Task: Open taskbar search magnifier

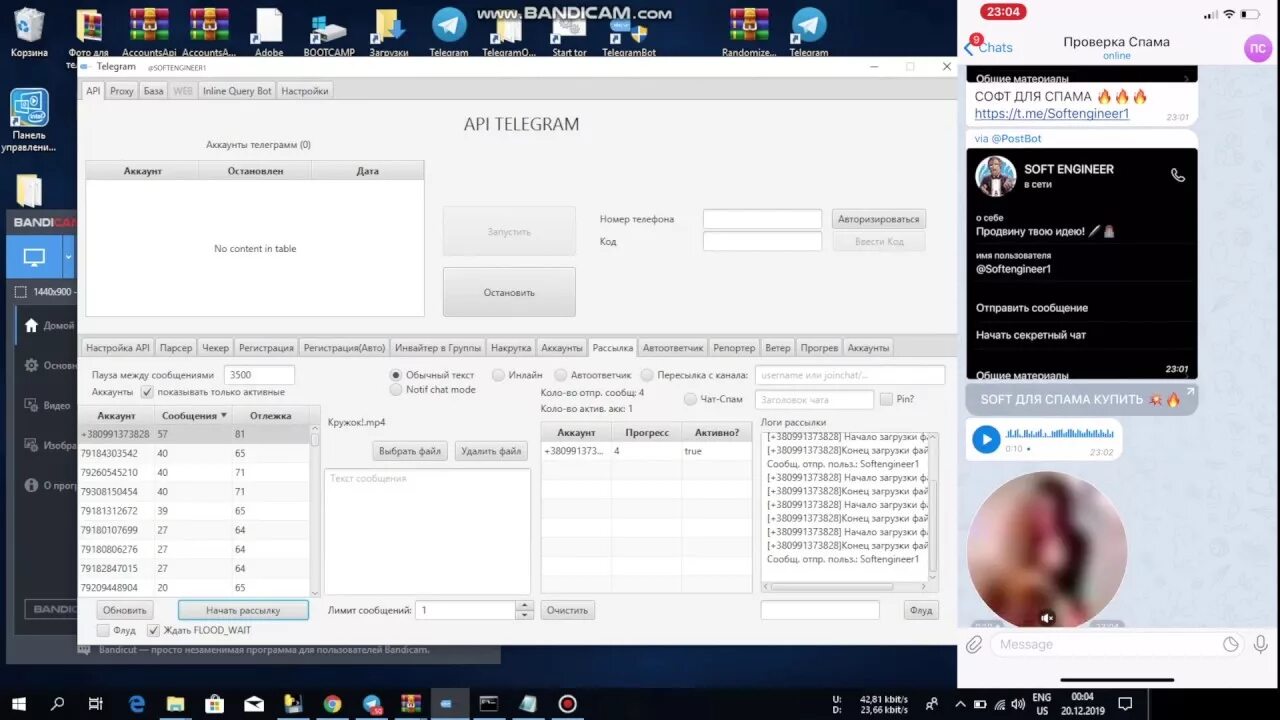Action: coord(57,704)
